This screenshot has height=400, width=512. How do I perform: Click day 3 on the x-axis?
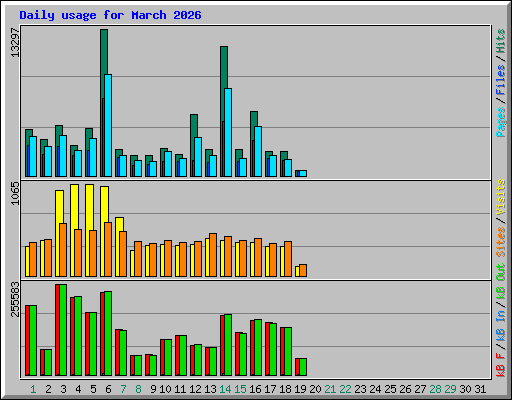(x=63, y=389)
